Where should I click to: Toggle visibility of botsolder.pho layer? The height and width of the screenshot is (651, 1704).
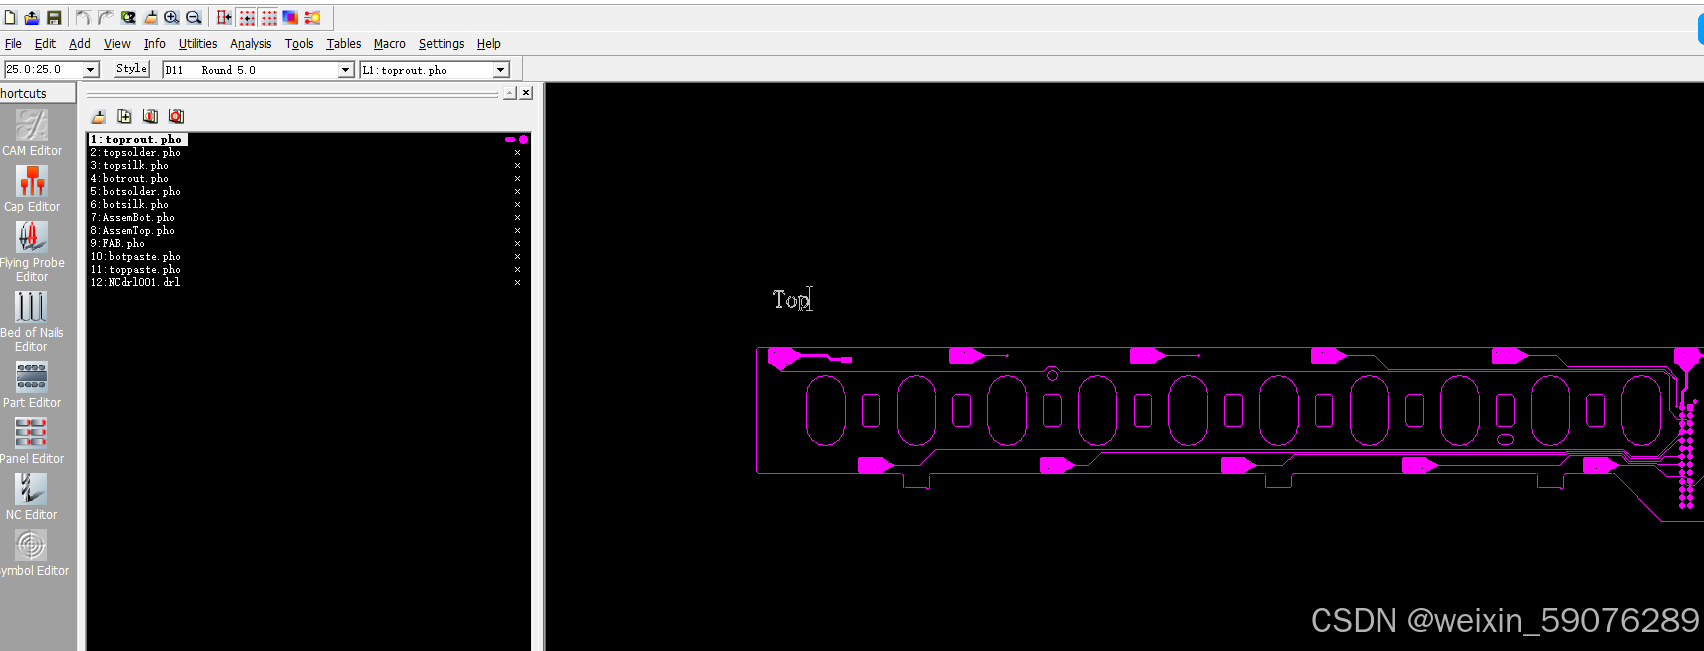(517, 192)
